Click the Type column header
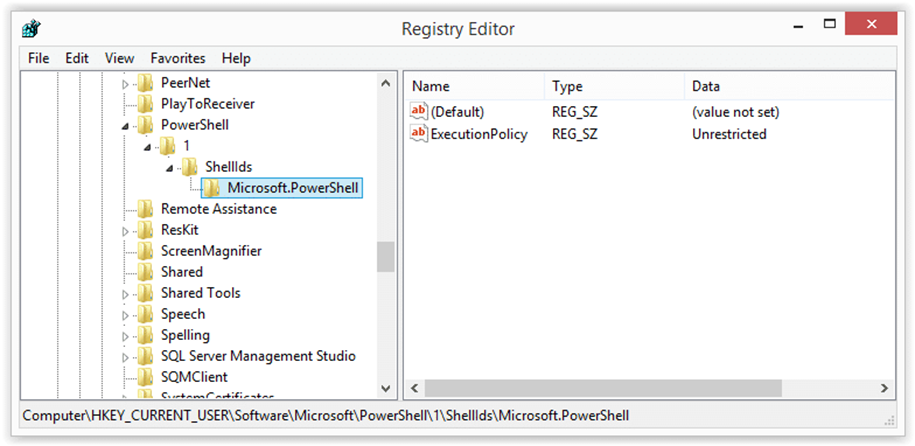Image resolution: width=915 pixels, height=446 pixels. [x=567, y=87]
